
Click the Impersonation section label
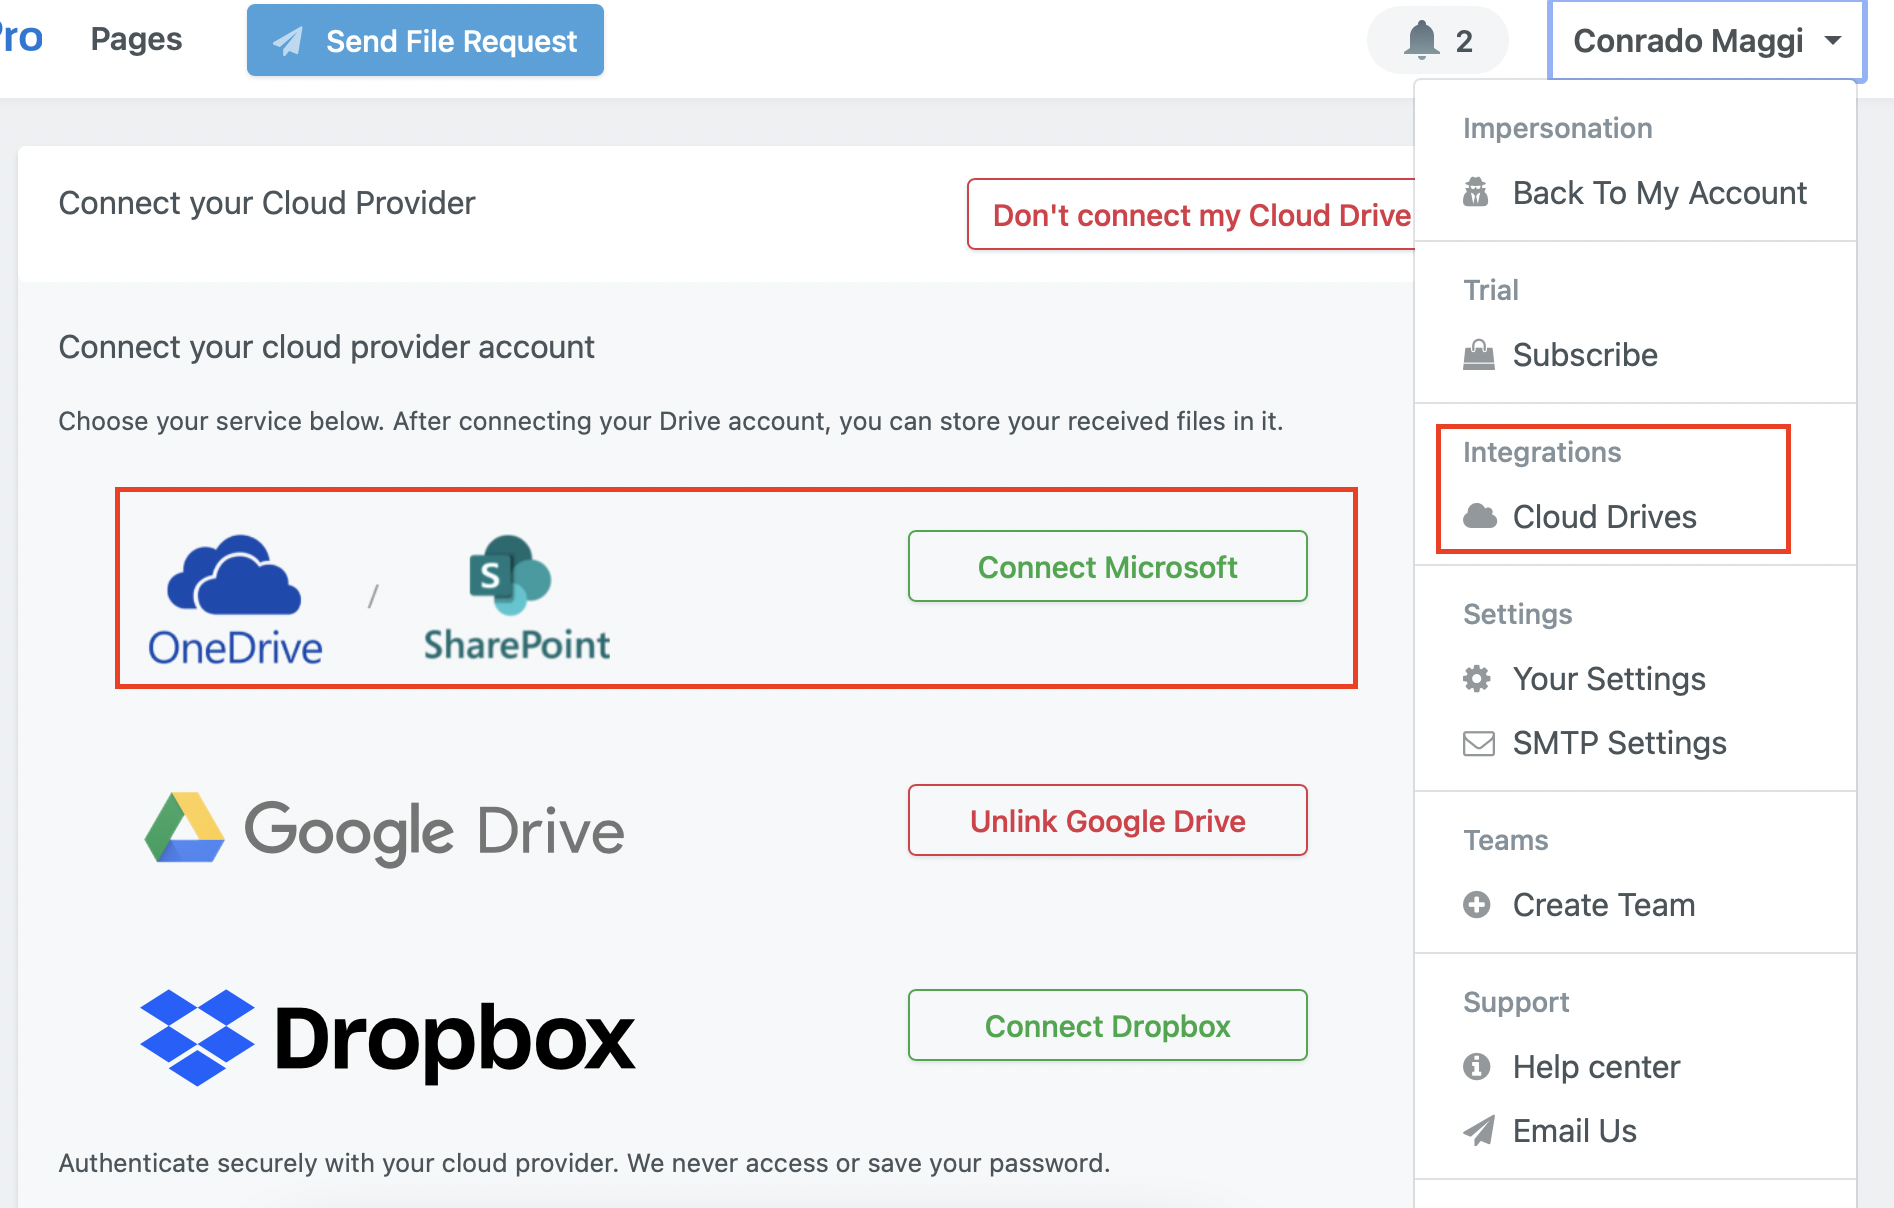1557,128
